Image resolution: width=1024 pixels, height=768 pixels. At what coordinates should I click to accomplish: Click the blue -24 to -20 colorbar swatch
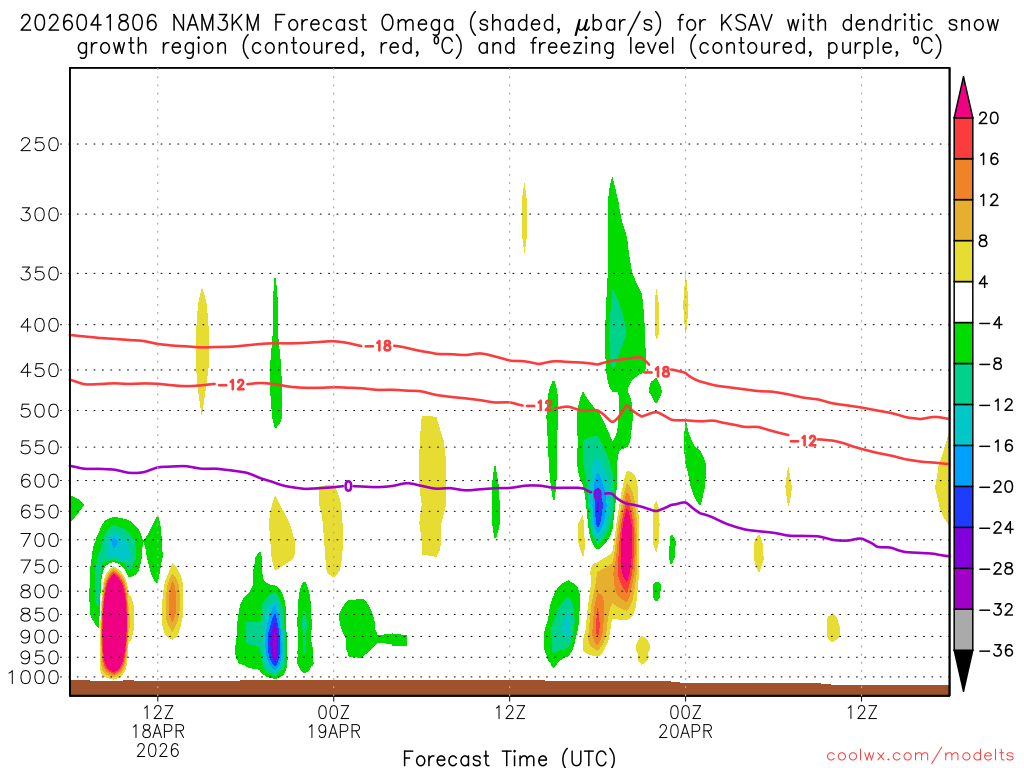(x=963, y=507)
